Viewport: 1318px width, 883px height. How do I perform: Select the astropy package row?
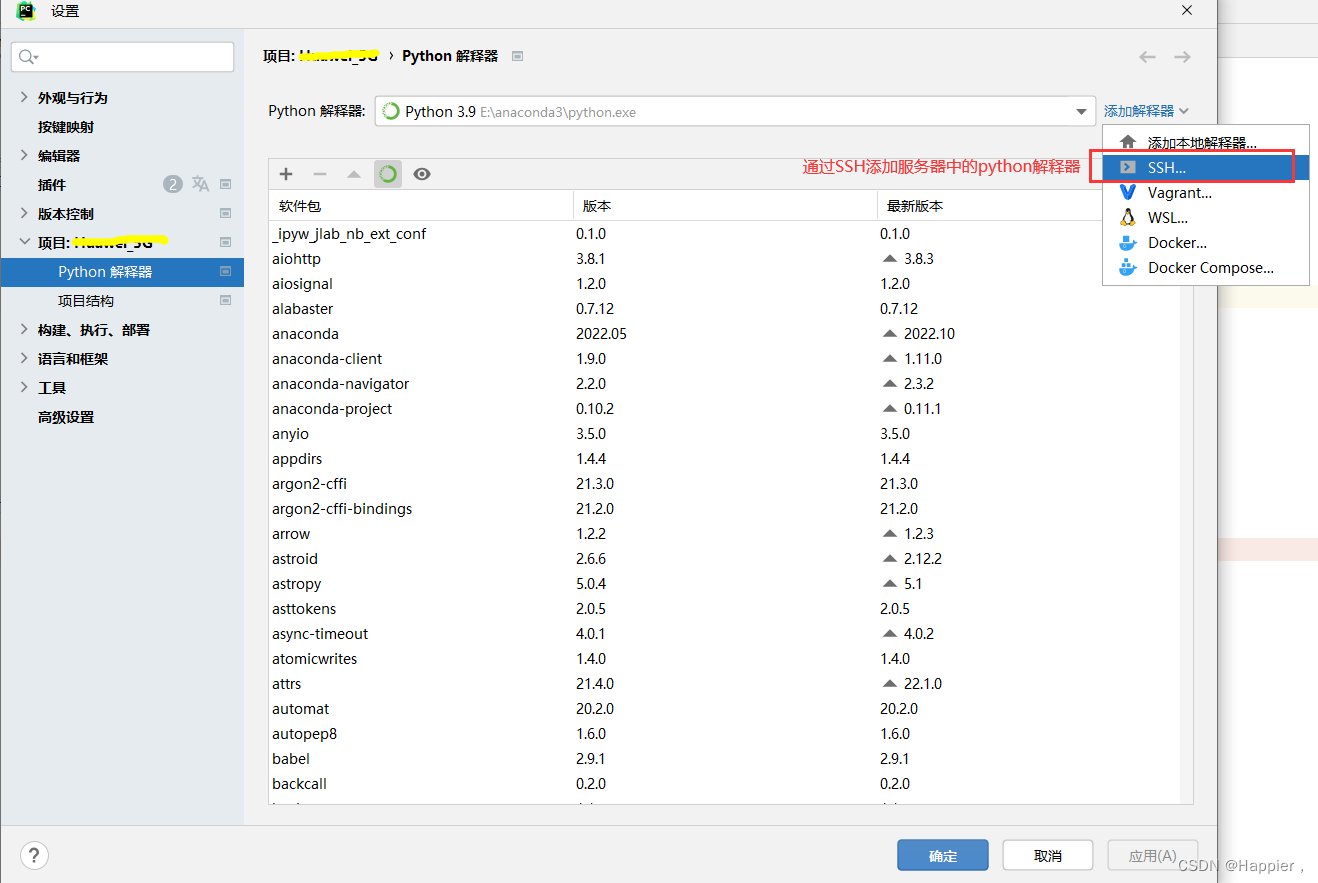point(724,584)
